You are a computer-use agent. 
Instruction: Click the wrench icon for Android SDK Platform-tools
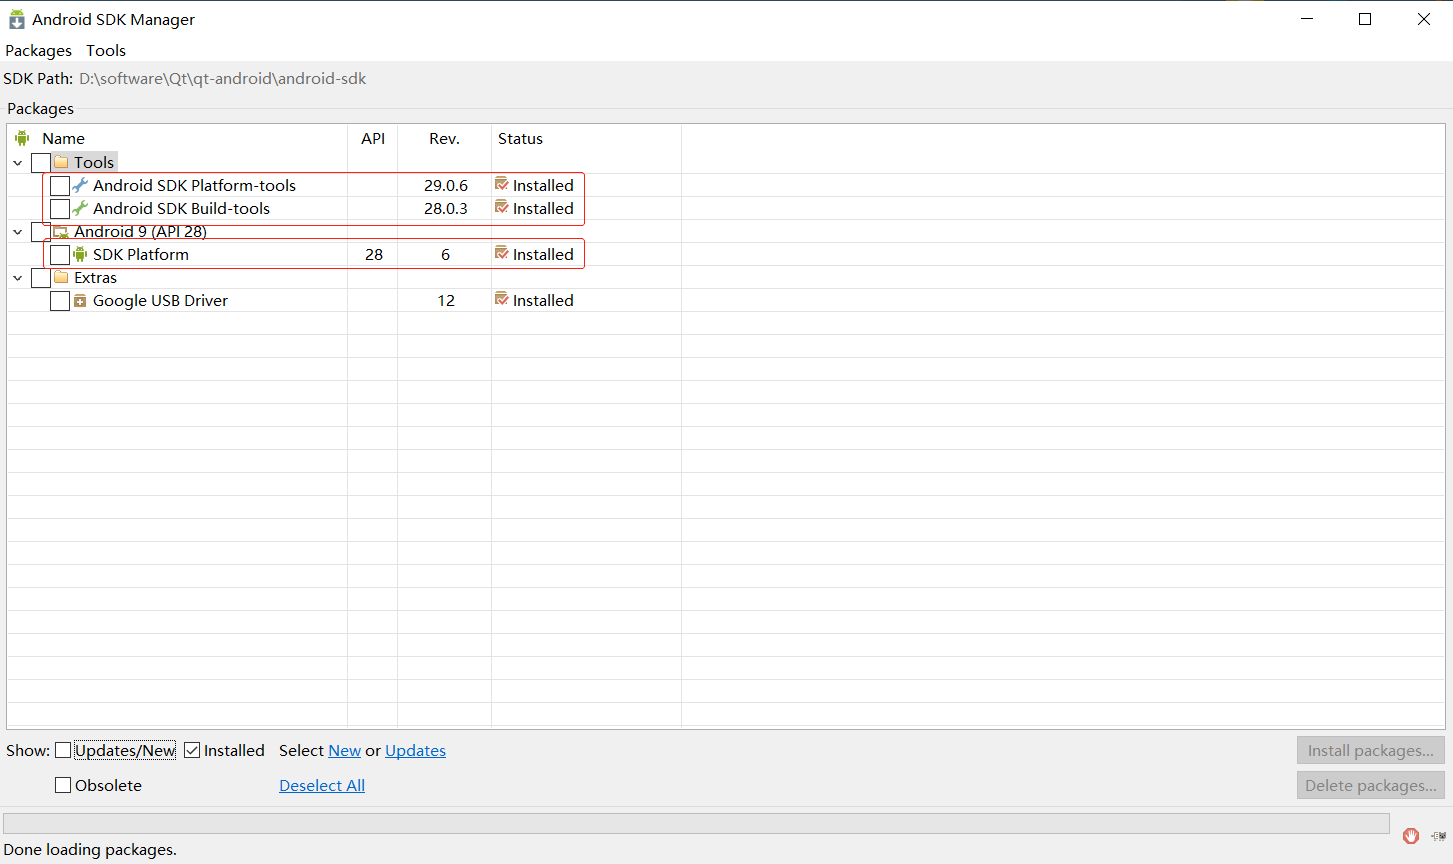click(x=80, y=185)
